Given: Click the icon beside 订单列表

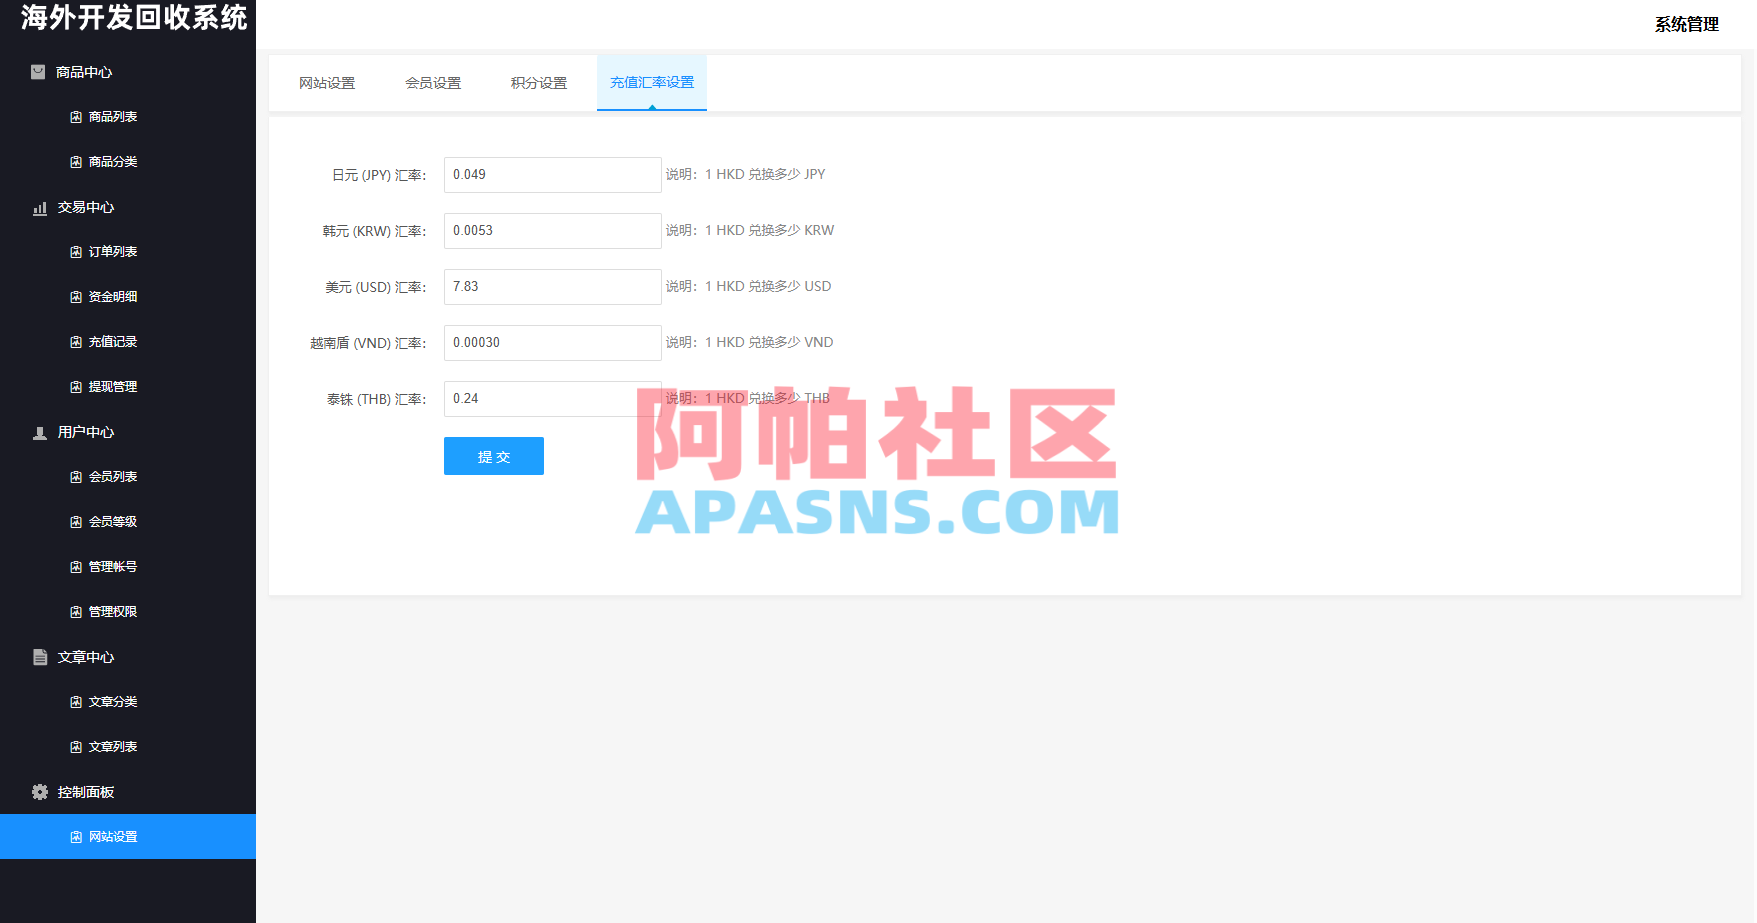Looking at the screenshot, I should coord(76,252).
